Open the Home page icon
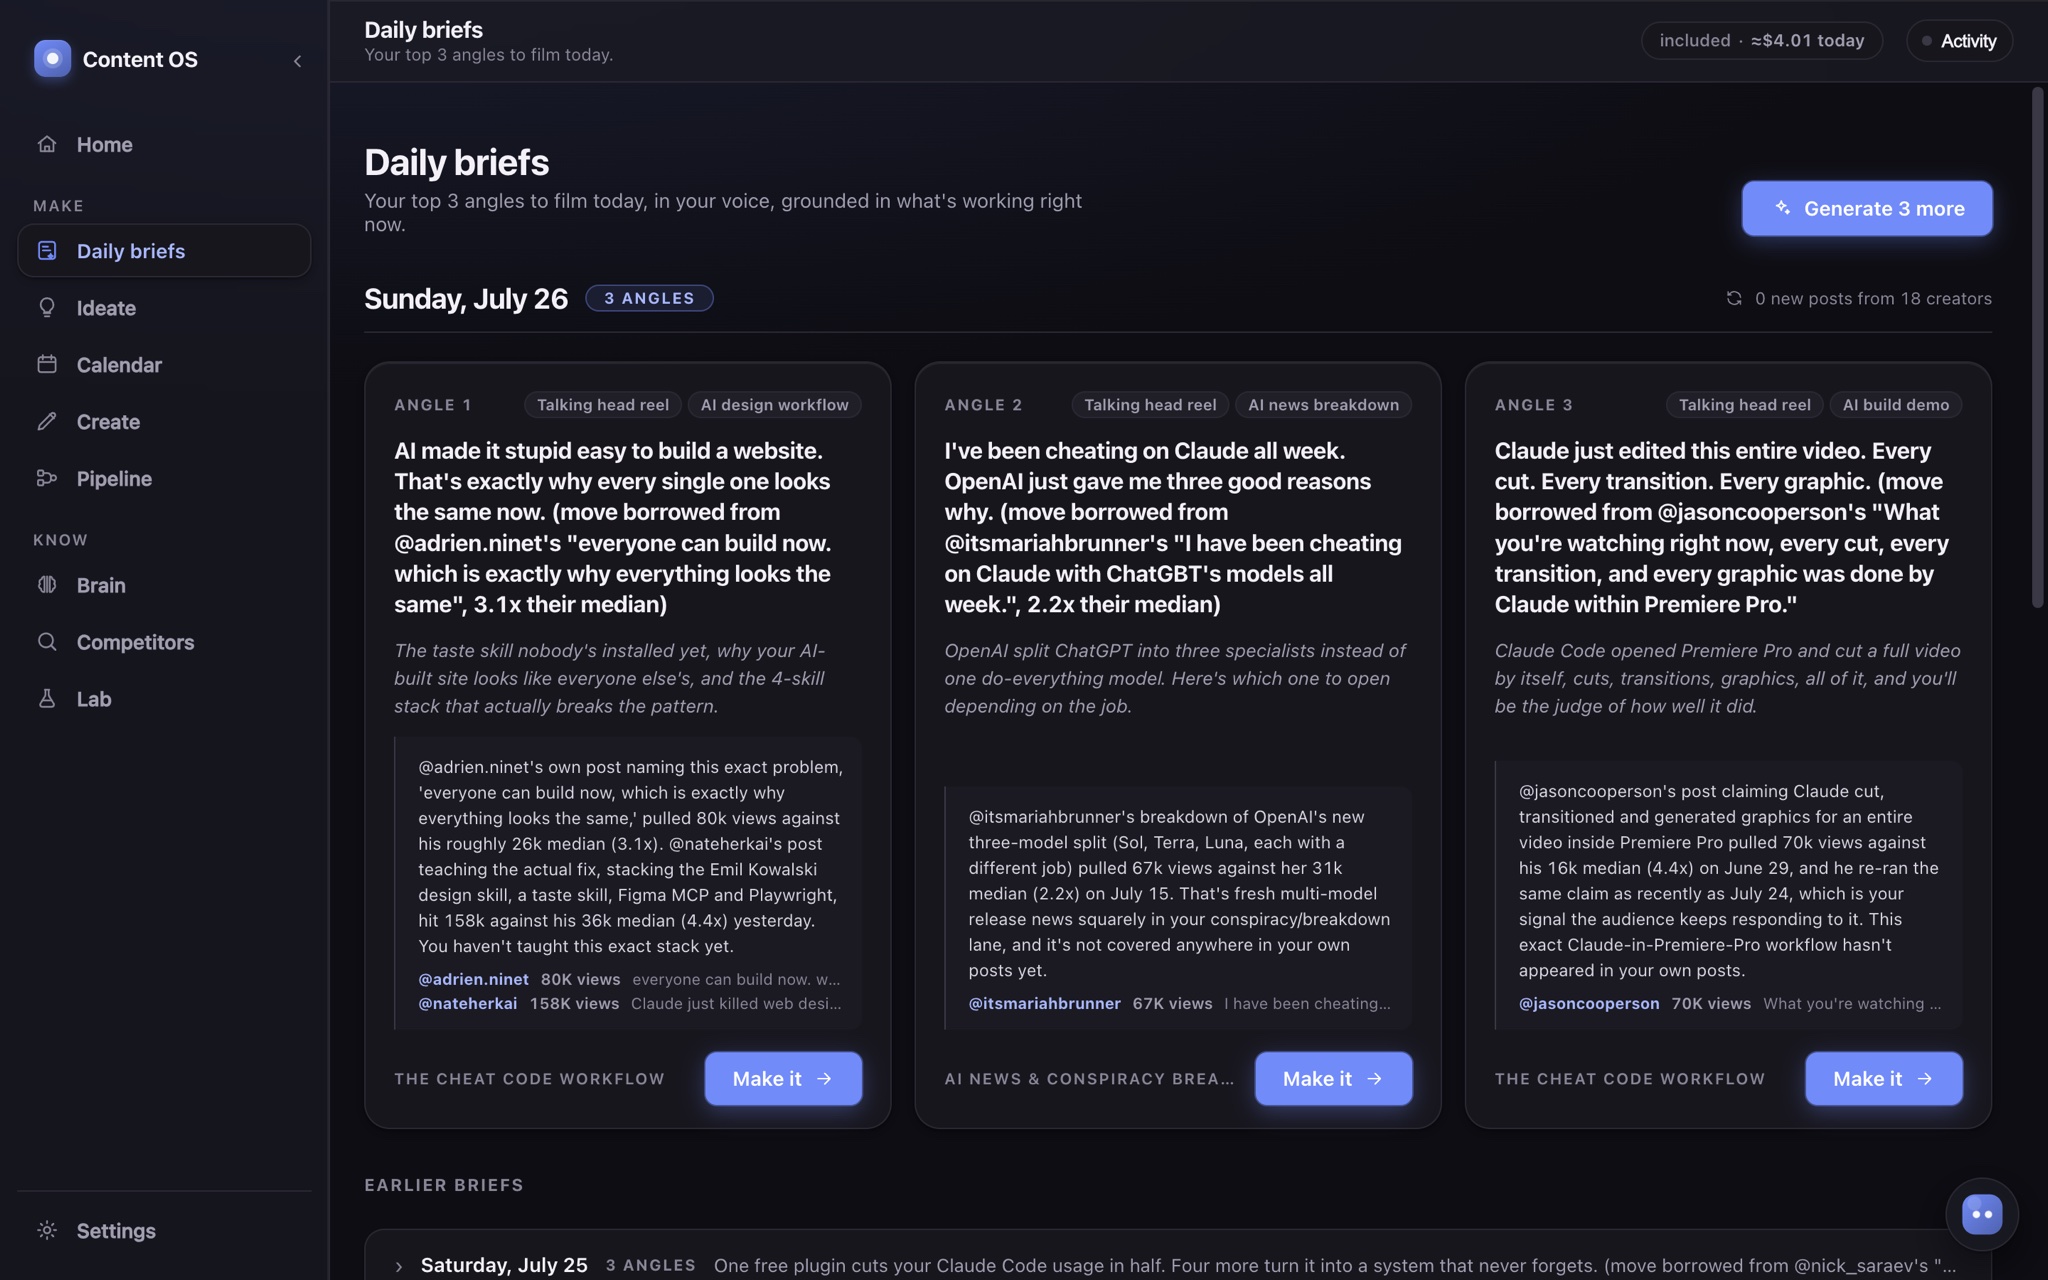2048x1280 pixels. pyautogui.click(x=47, y=144)
